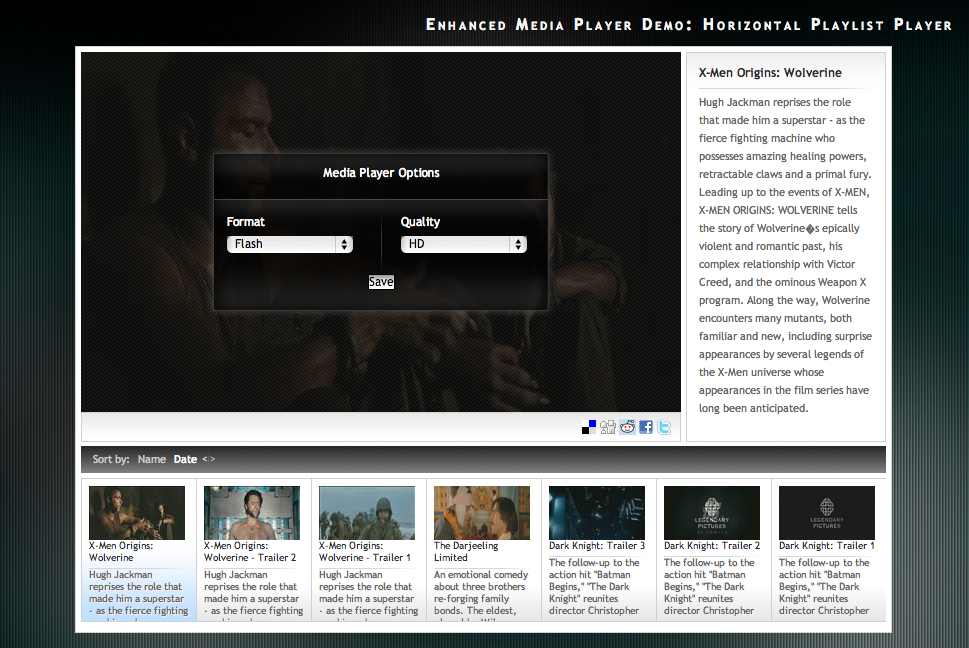Image resolution: width=969 pixels, height=648 pixels.
Task: Click the Media Player Options header
Action: [x=381, y=173]
